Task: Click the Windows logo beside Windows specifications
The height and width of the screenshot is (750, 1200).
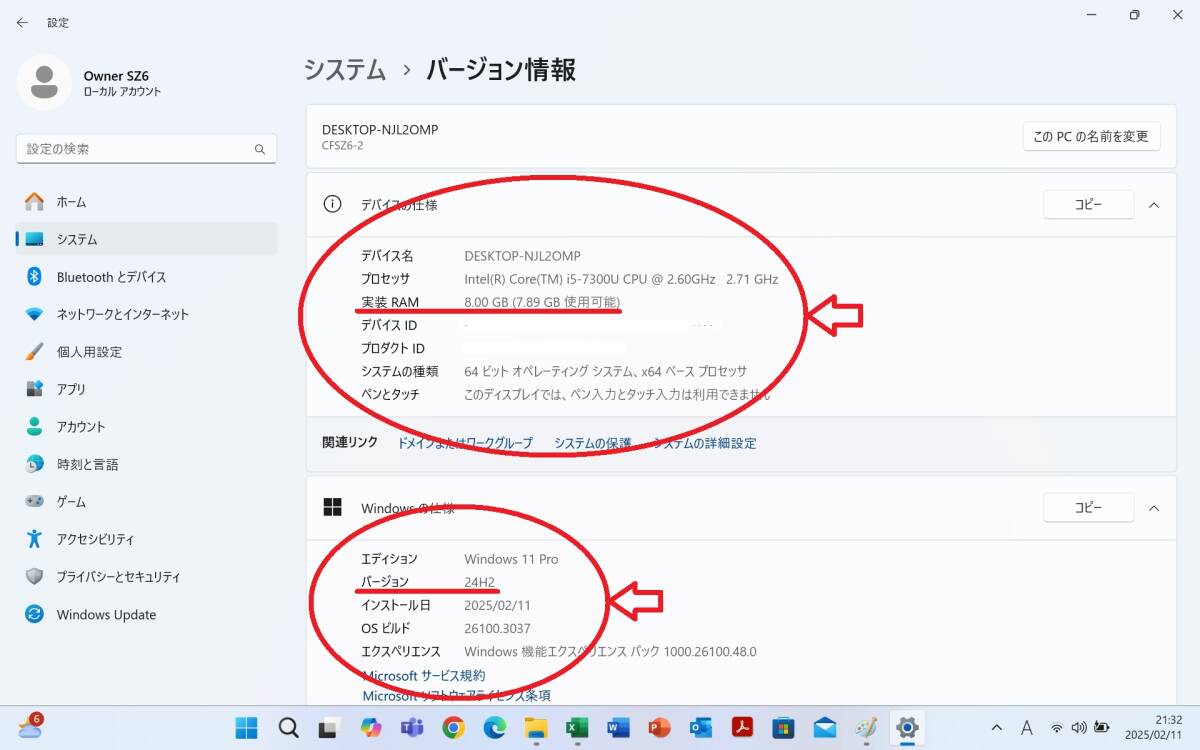Action: click(332, 507)
